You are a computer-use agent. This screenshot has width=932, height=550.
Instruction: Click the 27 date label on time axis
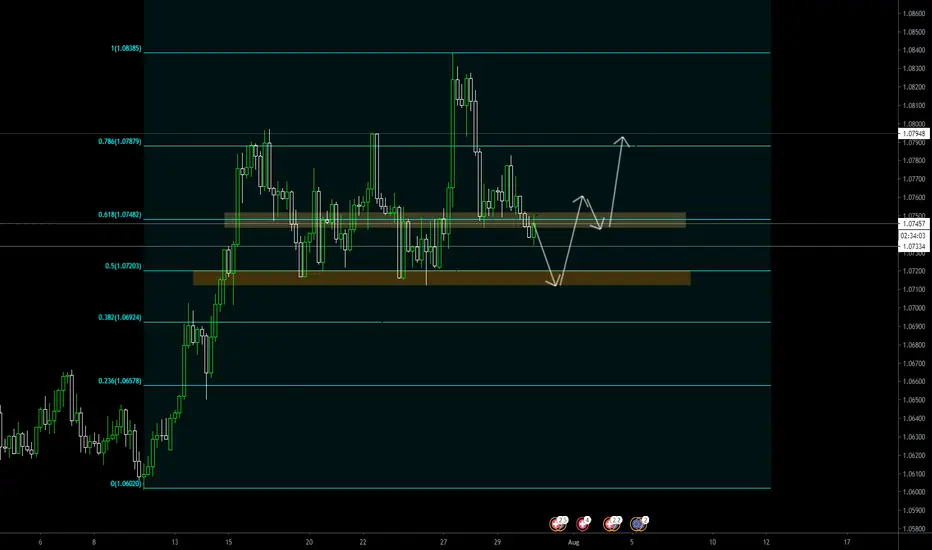coord(443,542)
